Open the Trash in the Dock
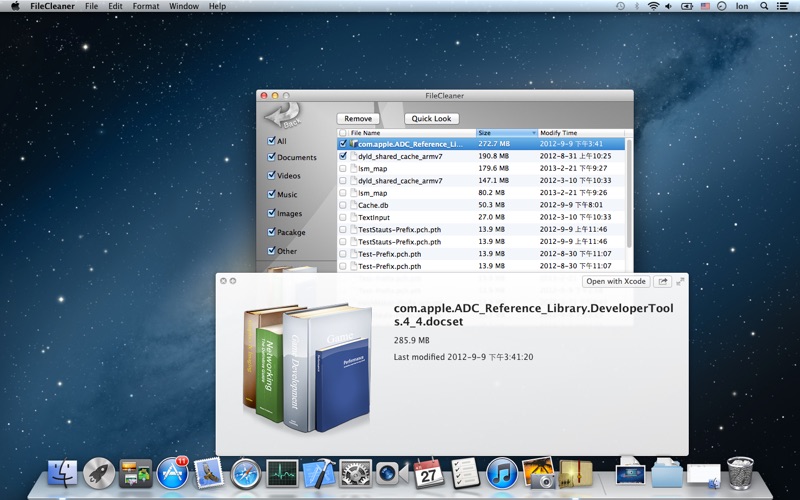Viewport: 800px width, 500px height. tap(740, 473)
